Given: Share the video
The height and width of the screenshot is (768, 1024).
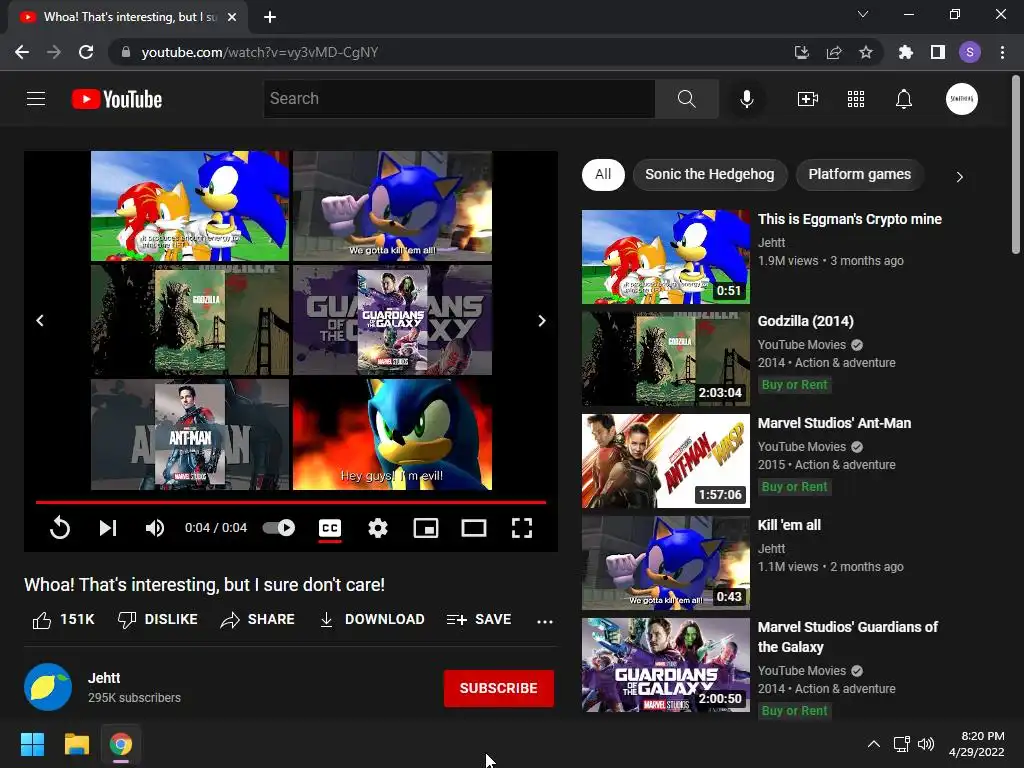Looking at the screenshot, I should 257,619.
